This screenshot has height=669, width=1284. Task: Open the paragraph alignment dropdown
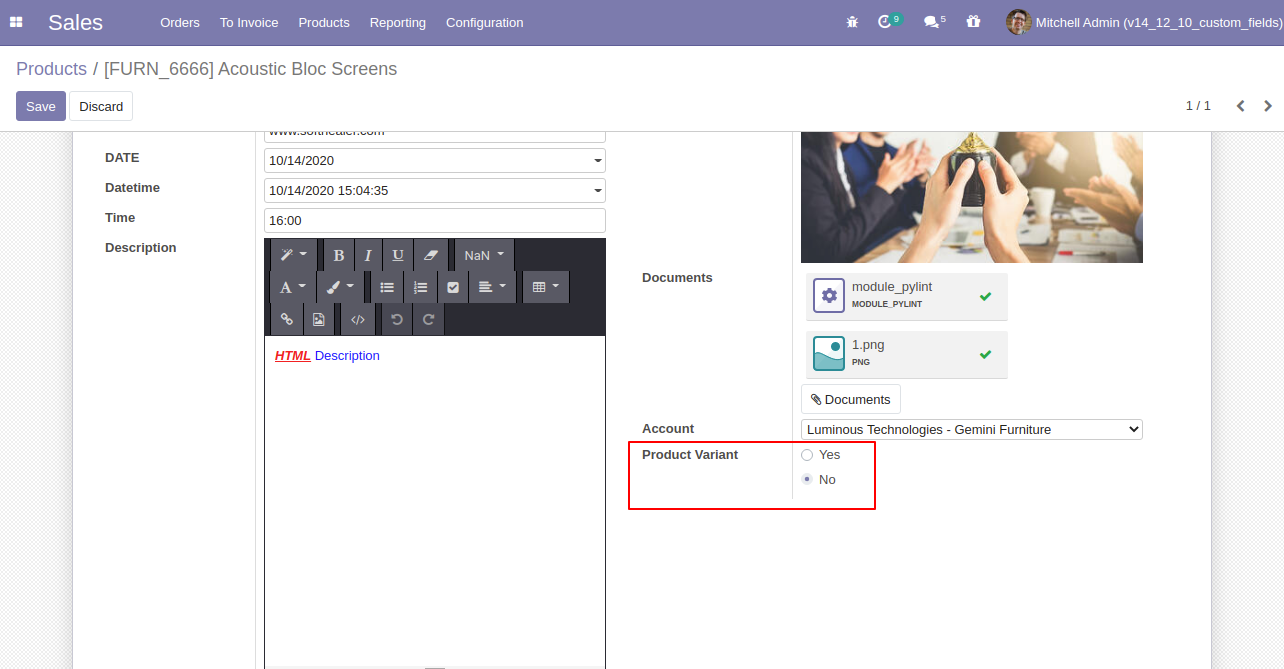(492, 287)
